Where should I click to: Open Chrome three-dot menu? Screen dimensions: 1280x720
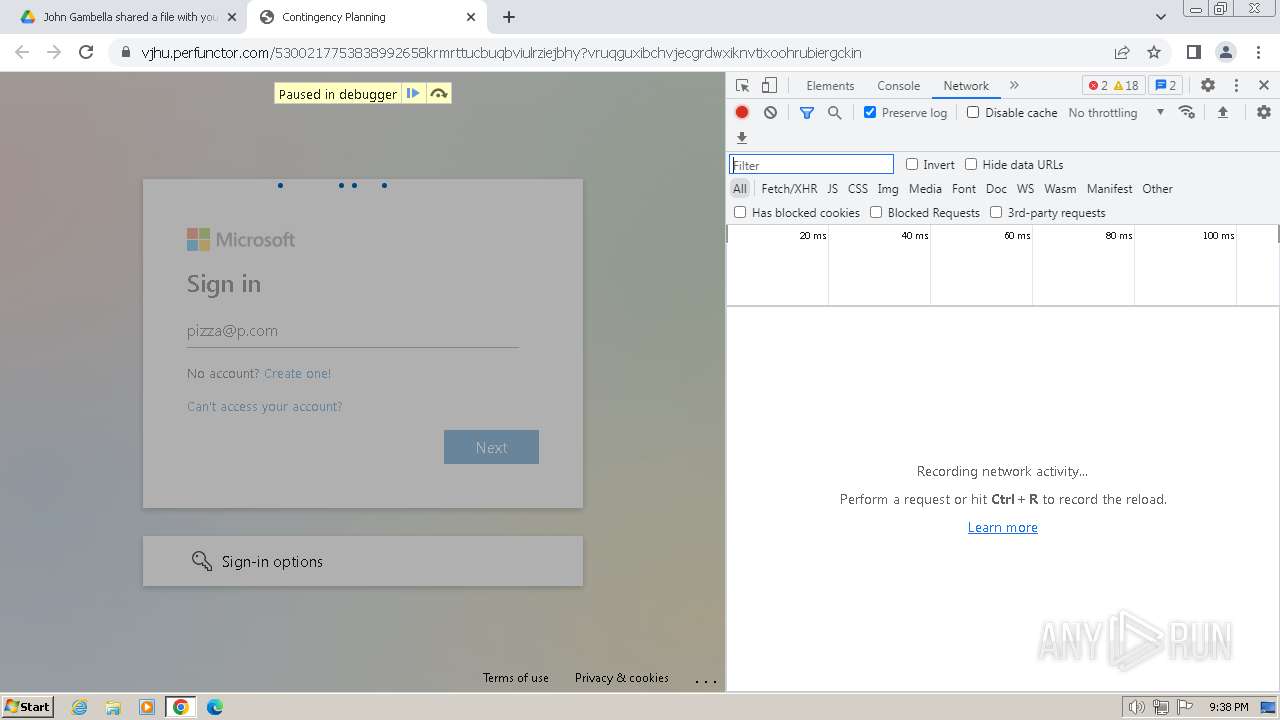(x=1258, y=53)
